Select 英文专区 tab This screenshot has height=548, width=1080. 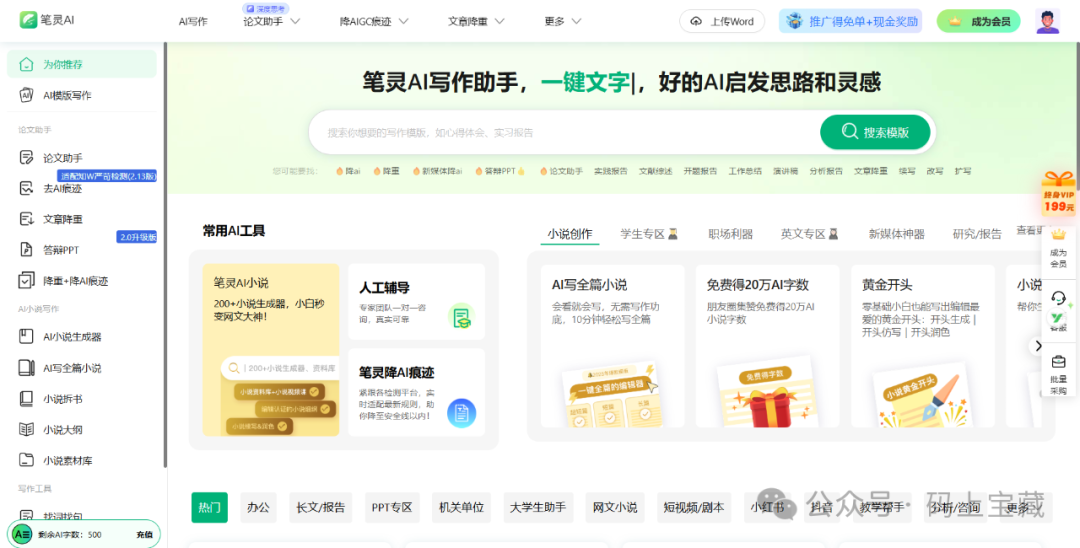809,234
